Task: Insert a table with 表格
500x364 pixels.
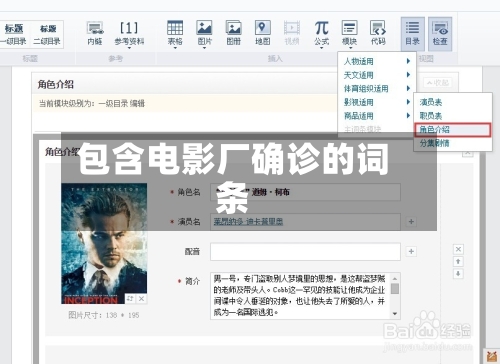Action: point(175,33)
